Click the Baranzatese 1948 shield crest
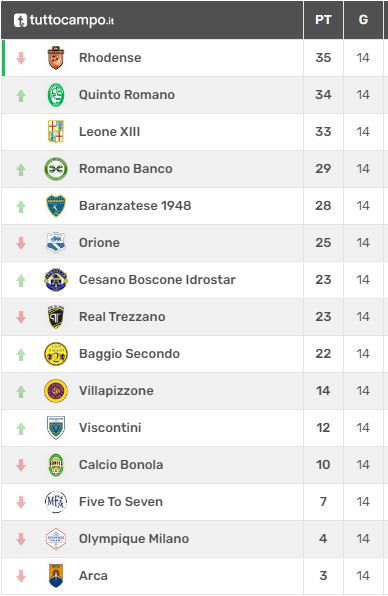The image size is (388, 596). click(x=56, y=206)
